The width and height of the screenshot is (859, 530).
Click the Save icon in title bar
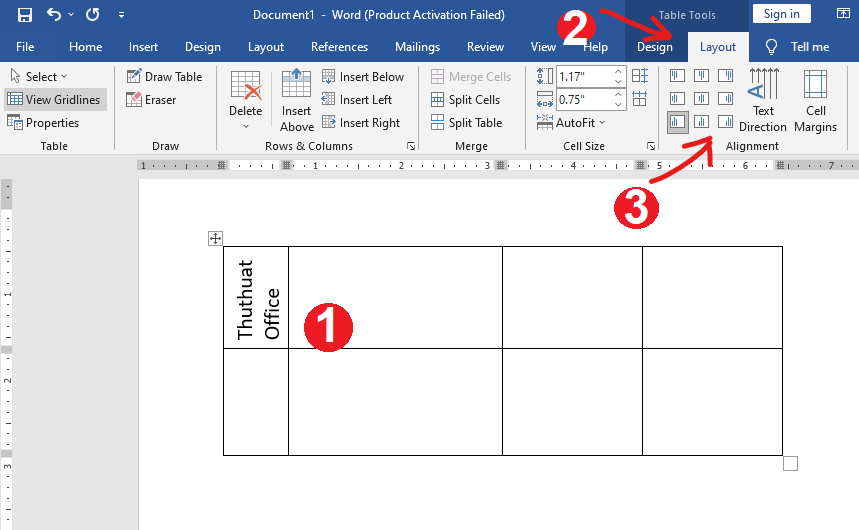25,15
